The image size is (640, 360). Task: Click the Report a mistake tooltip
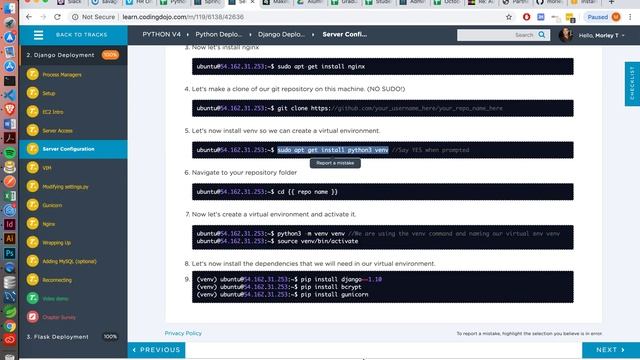[x=335, y=163]
